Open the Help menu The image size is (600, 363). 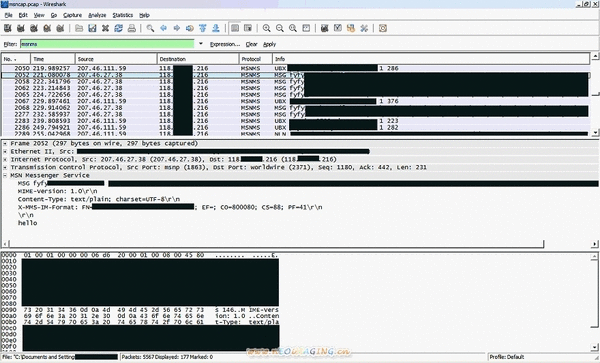coord(144,15)
